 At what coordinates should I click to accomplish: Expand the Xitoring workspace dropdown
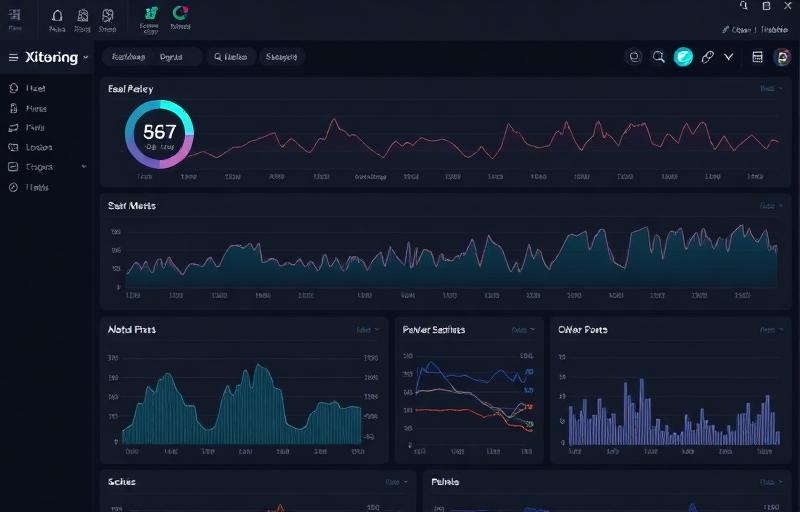point(86,58)
